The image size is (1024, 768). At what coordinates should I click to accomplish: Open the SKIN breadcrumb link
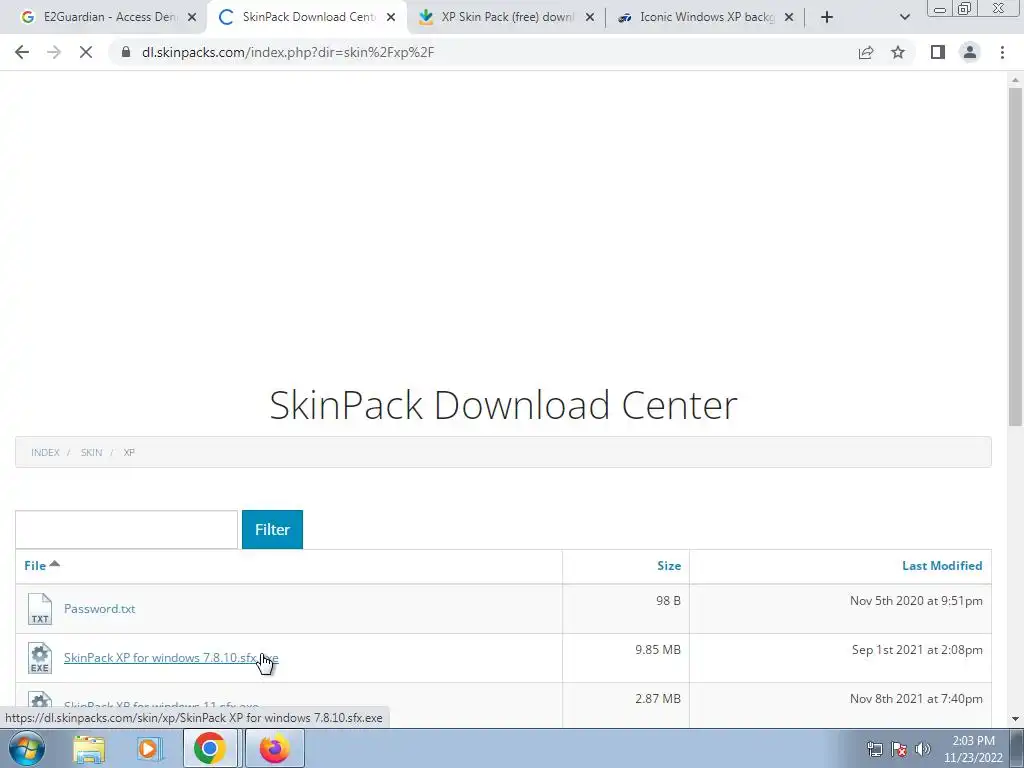(91, 453)
